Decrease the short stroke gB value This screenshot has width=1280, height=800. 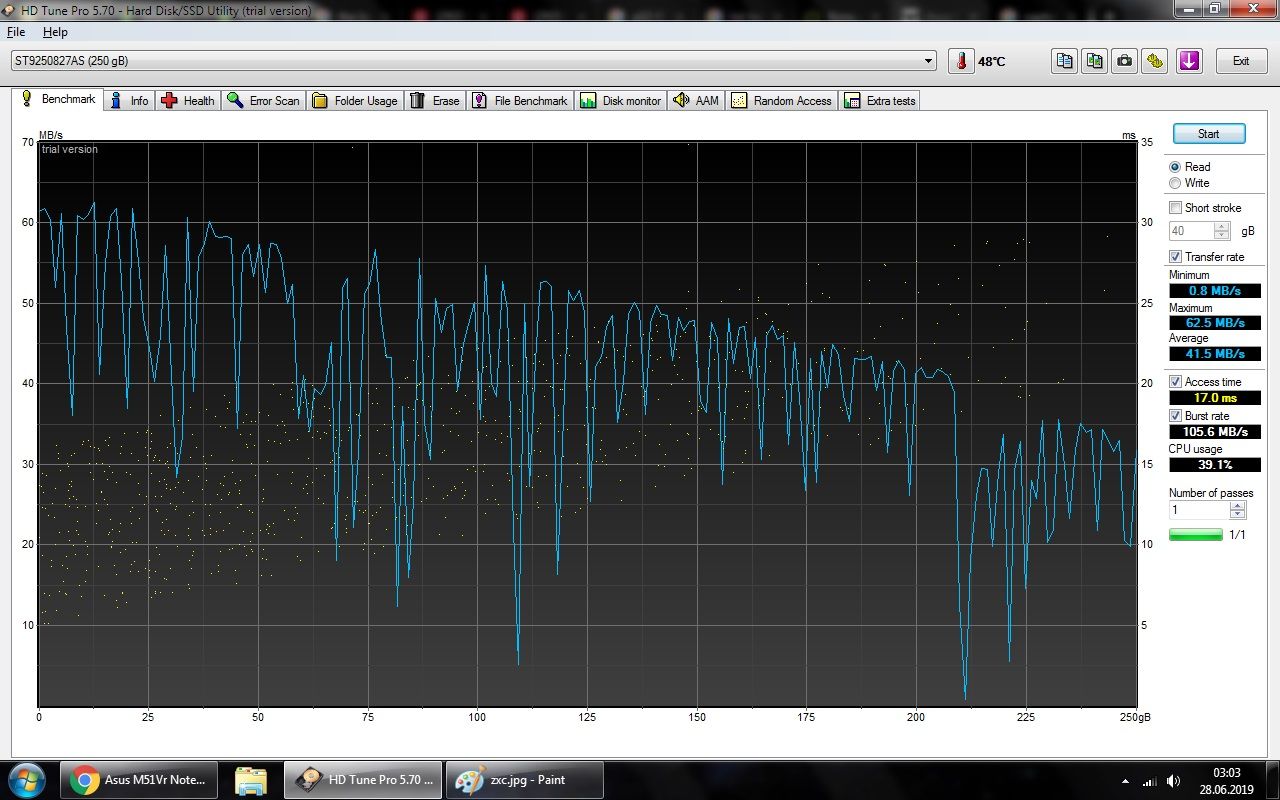[1221, 235]
